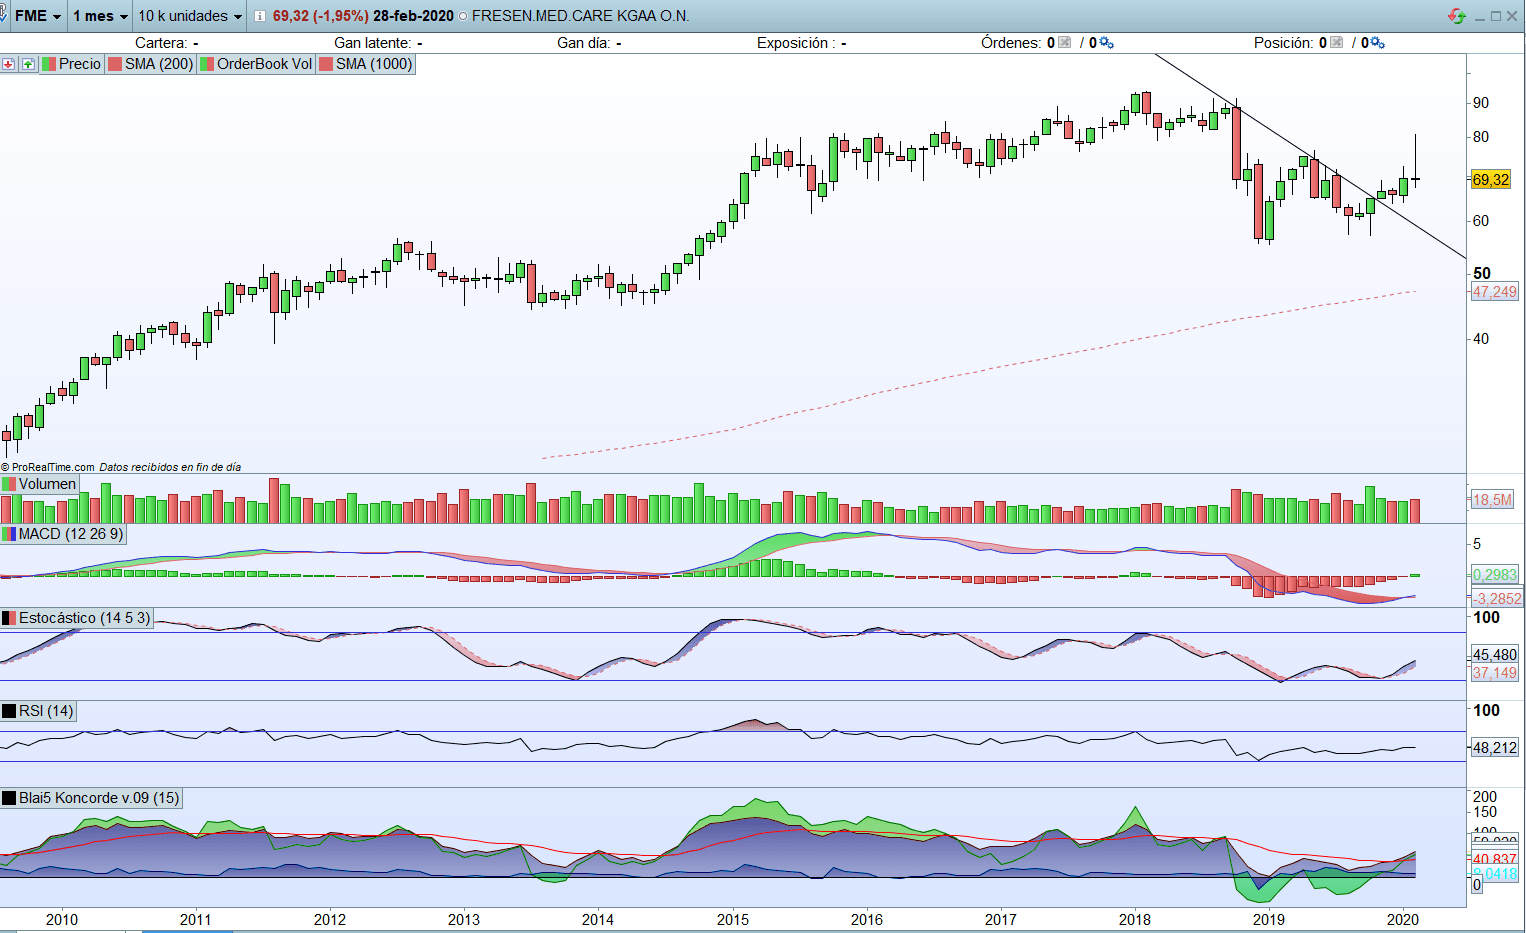Open the FME ticker symbol dropdown
The width and height of the screenshot is (1526, 933).
[37, 16]
